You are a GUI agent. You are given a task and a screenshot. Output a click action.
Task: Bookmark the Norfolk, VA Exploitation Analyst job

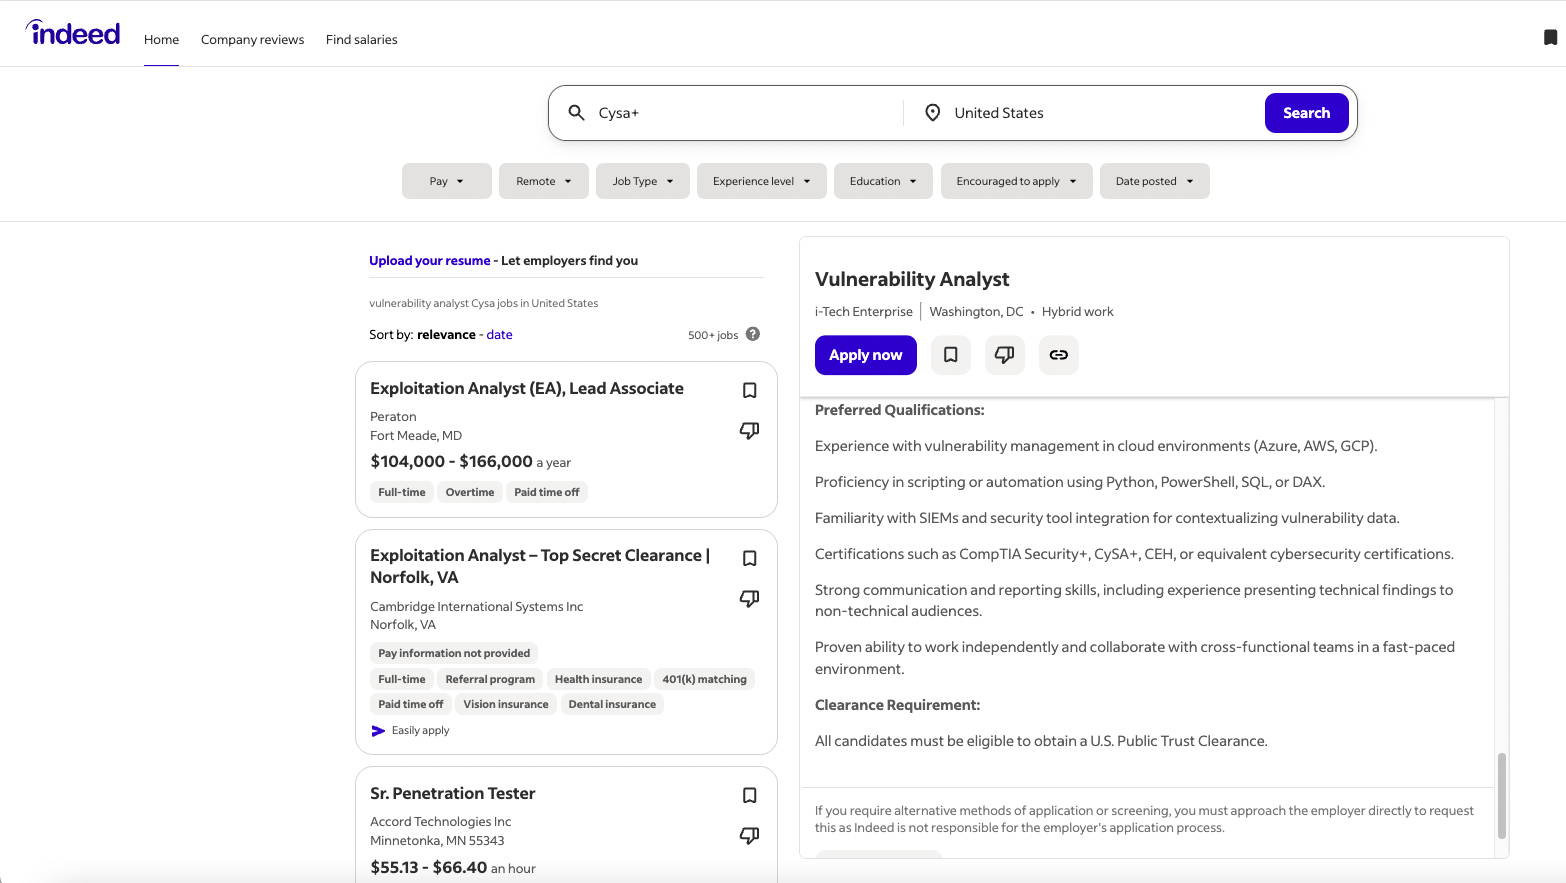749,558
